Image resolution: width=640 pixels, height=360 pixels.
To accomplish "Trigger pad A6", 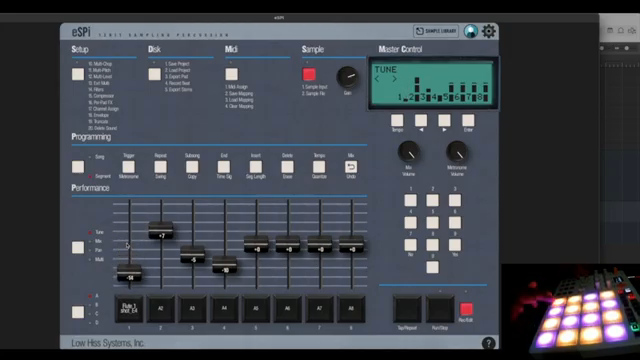I will 287,309.
